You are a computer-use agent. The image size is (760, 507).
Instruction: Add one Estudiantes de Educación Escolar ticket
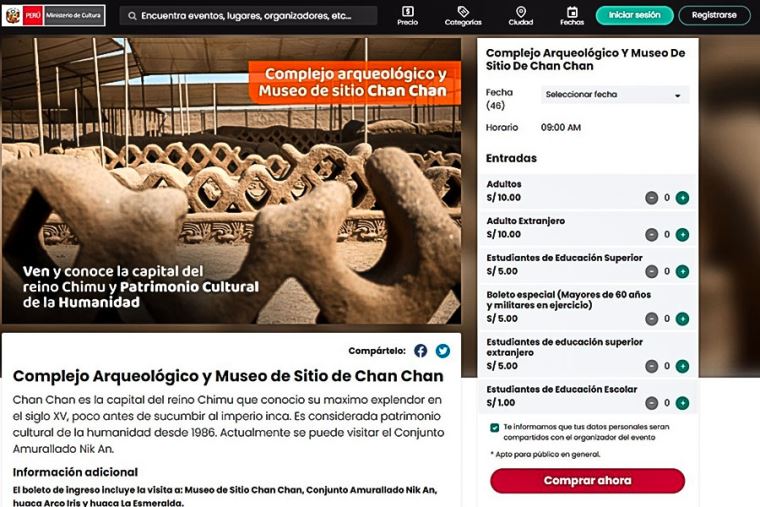click(682, 403)
